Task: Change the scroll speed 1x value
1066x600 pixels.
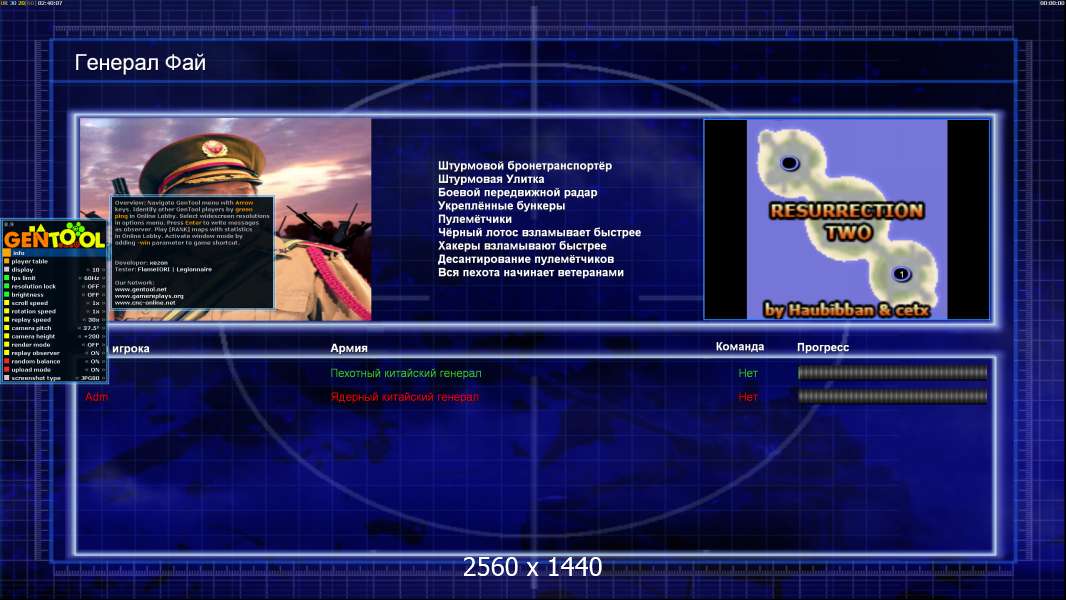Action: point(96,303)
